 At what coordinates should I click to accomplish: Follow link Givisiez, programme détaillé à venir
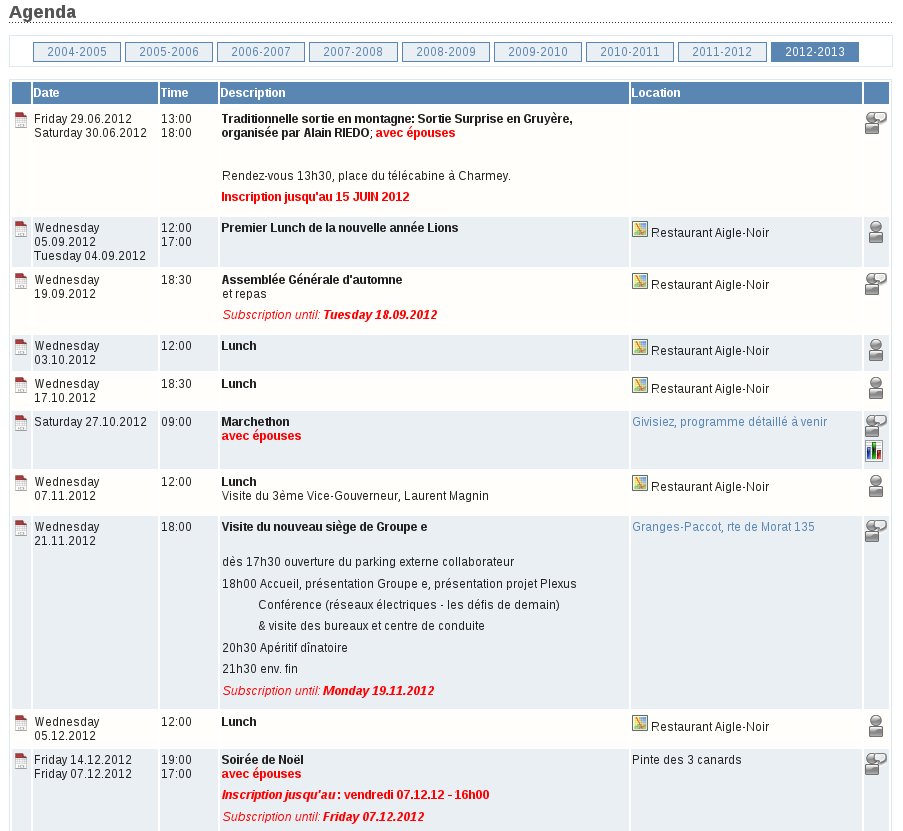(730, 422)
